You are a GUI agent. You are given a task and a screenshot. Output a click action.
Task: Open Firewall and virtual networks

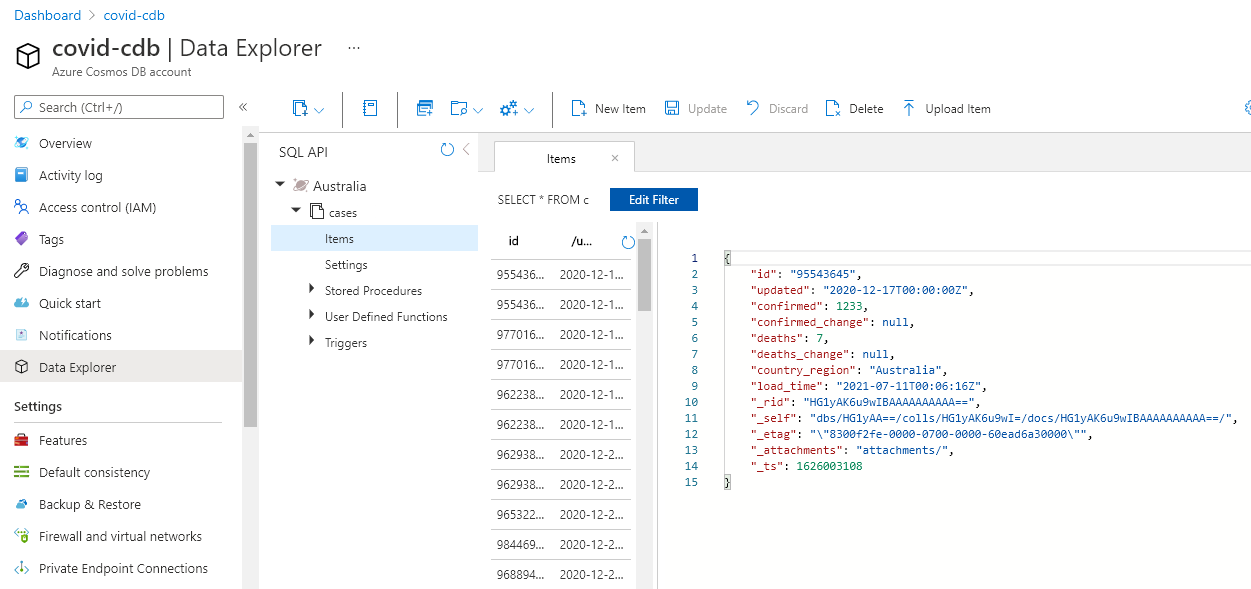121,536
